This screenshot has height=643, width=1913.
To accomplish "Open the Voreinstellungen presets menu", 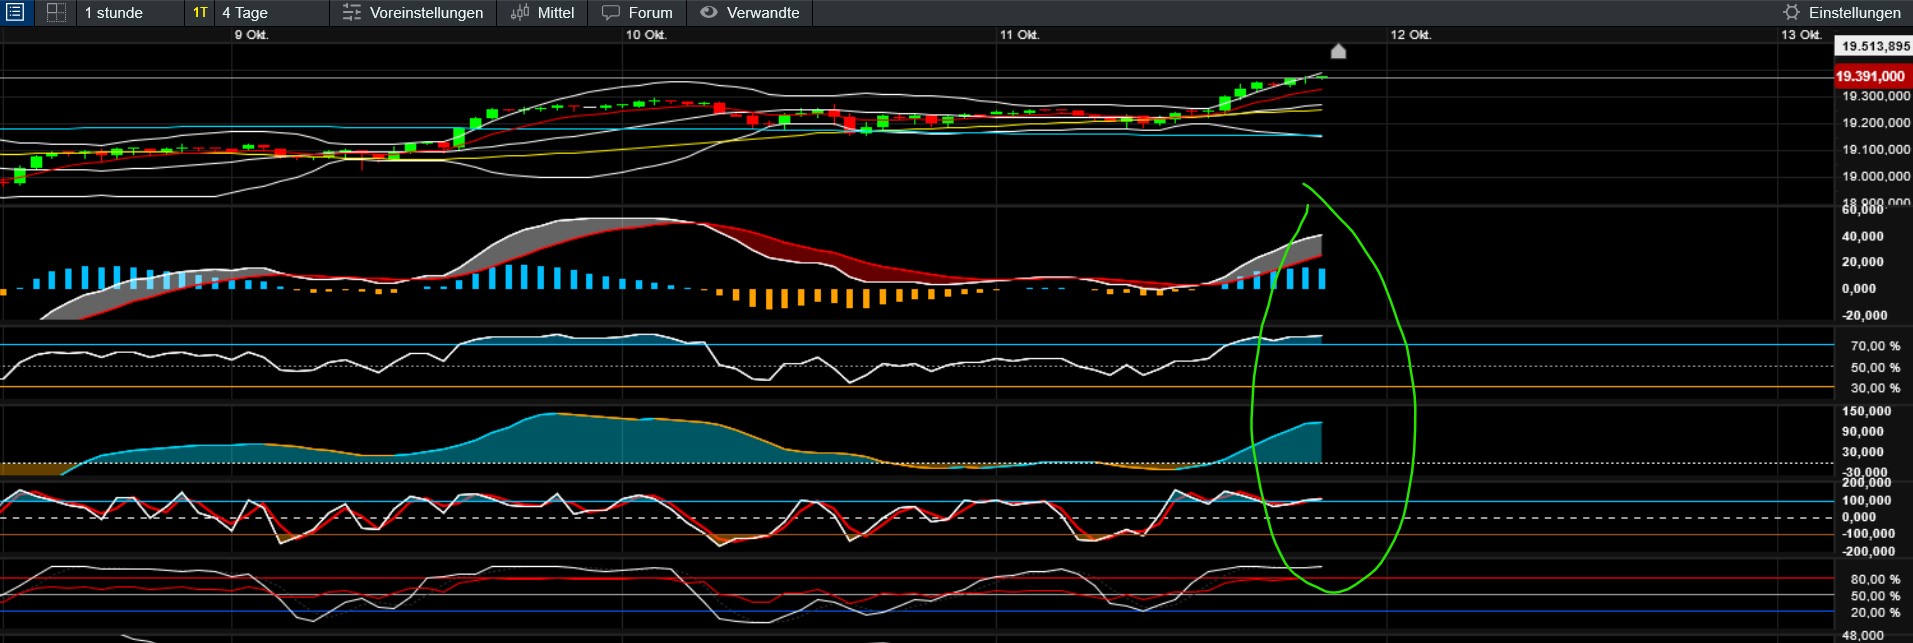I will tap(426, 13).
